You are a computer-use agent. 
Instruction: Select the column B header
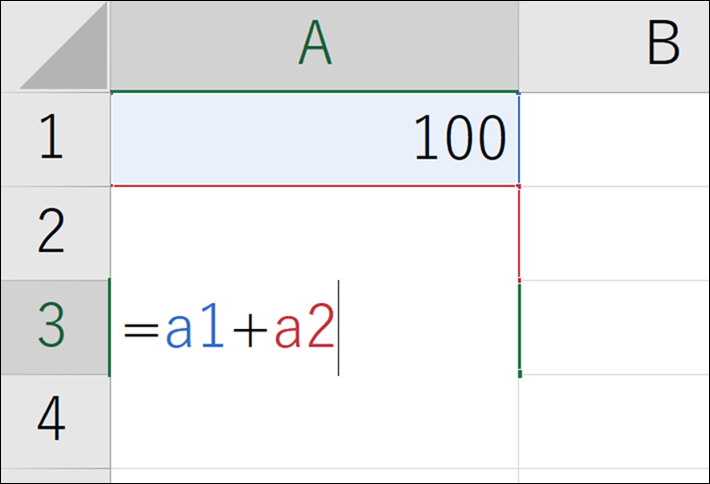[x=615, y=46]
